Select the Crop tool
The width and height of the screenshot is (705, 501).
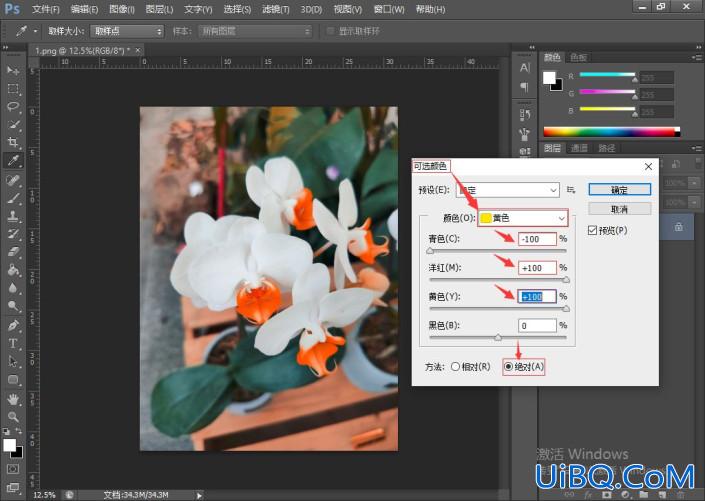pos(13,143)
